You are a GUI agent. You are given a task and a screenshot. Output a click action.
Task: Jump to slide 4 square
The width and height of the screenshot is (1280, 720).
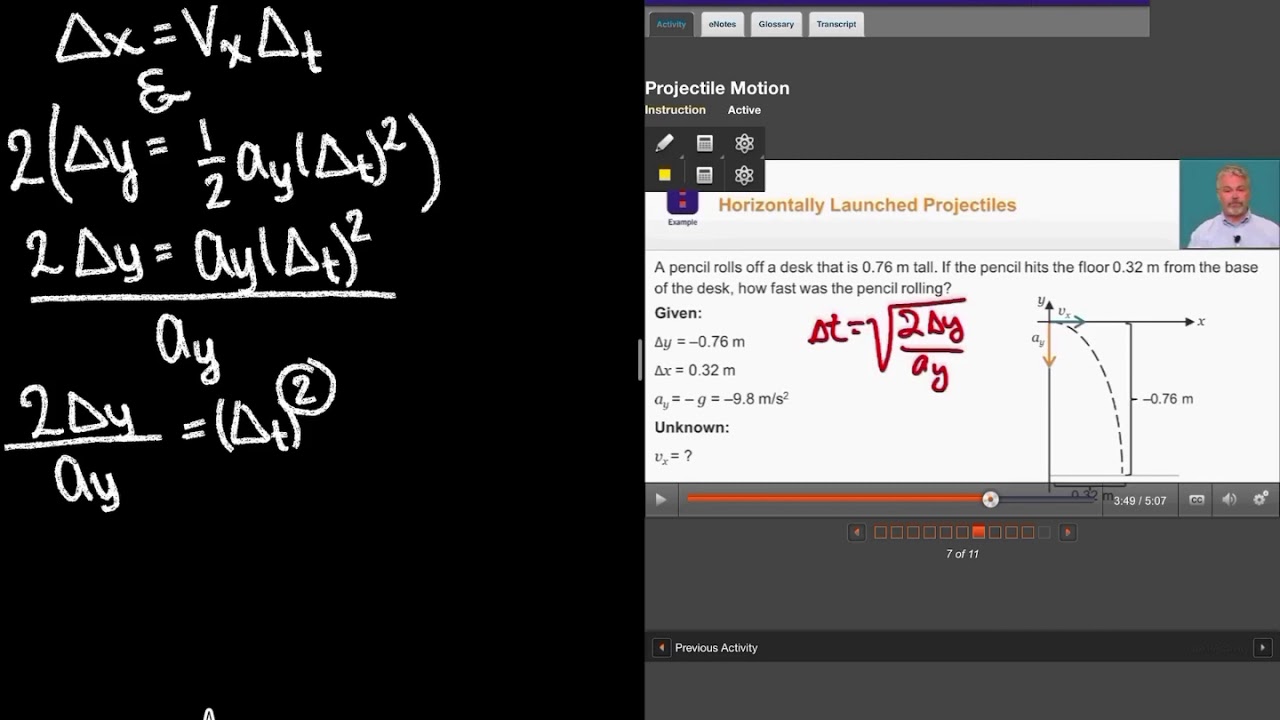[929, 533]
